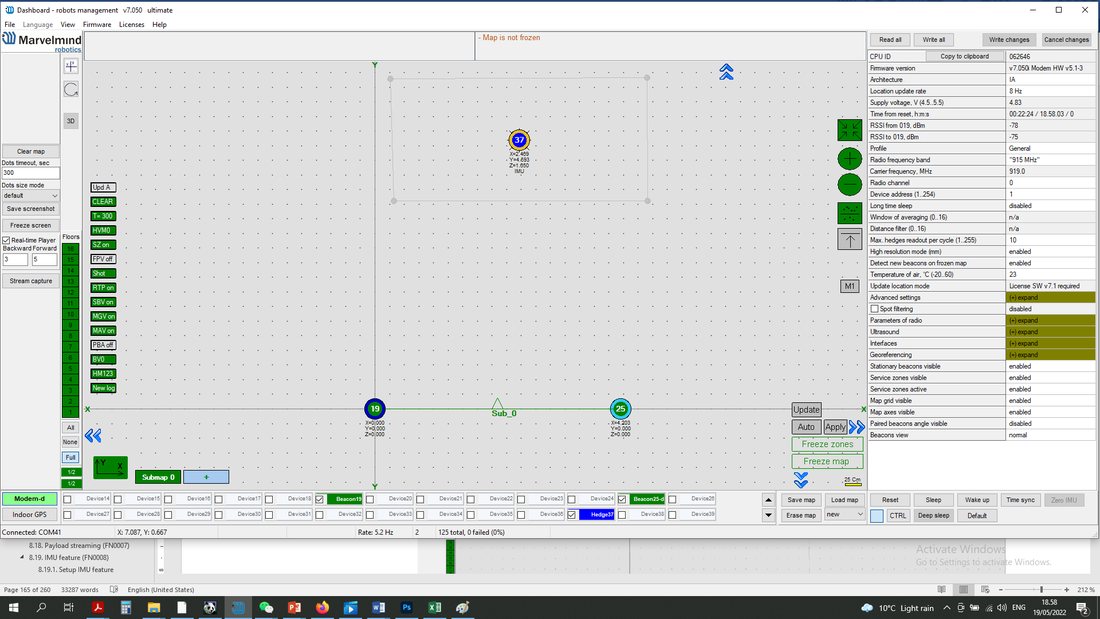Image resolution: width=1100 pixels, height=619 pixels.
Task: Select hedge 37 on the map
Action: click(519, 140)
